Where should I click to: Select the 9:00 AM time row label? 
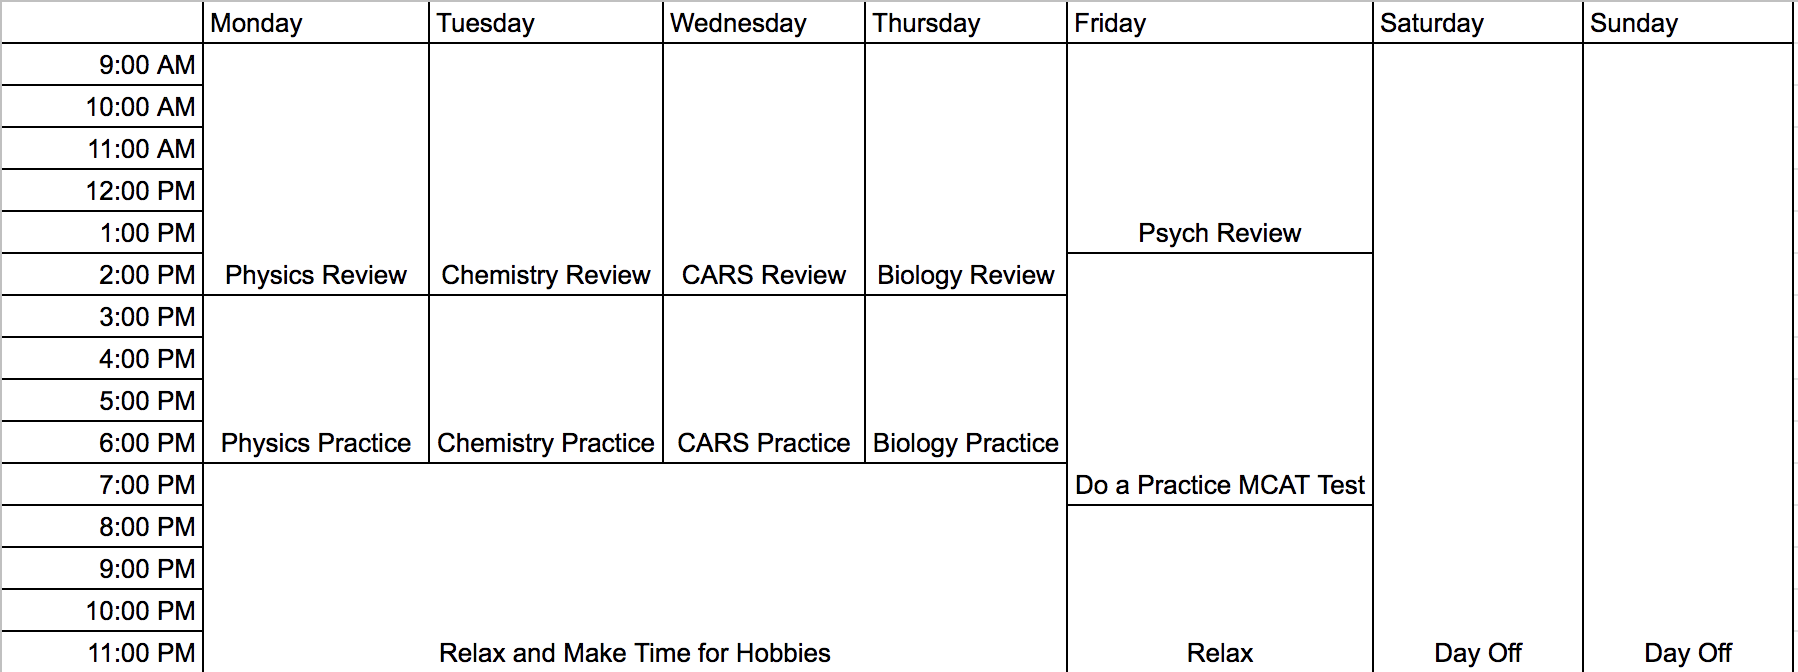coord(102,65)
